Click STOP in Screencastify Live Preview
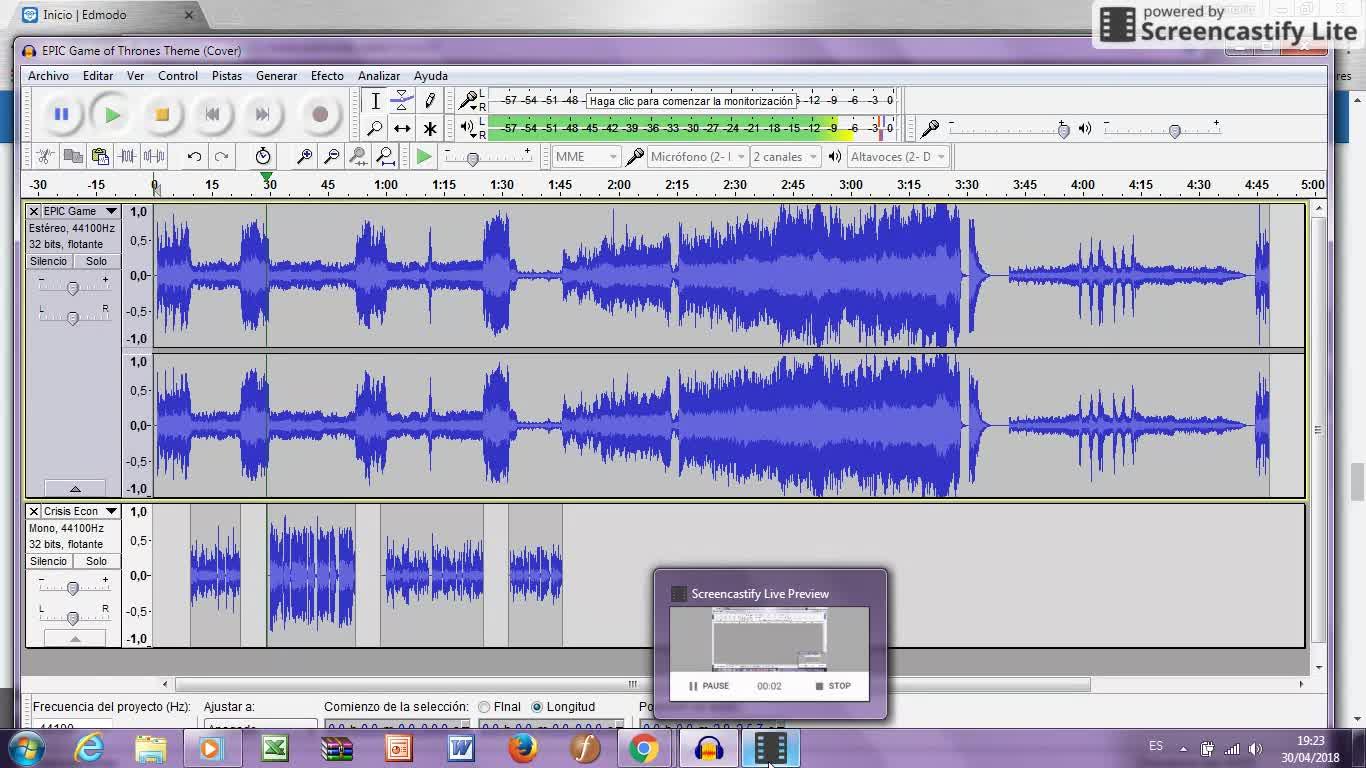 pos(833,686)
